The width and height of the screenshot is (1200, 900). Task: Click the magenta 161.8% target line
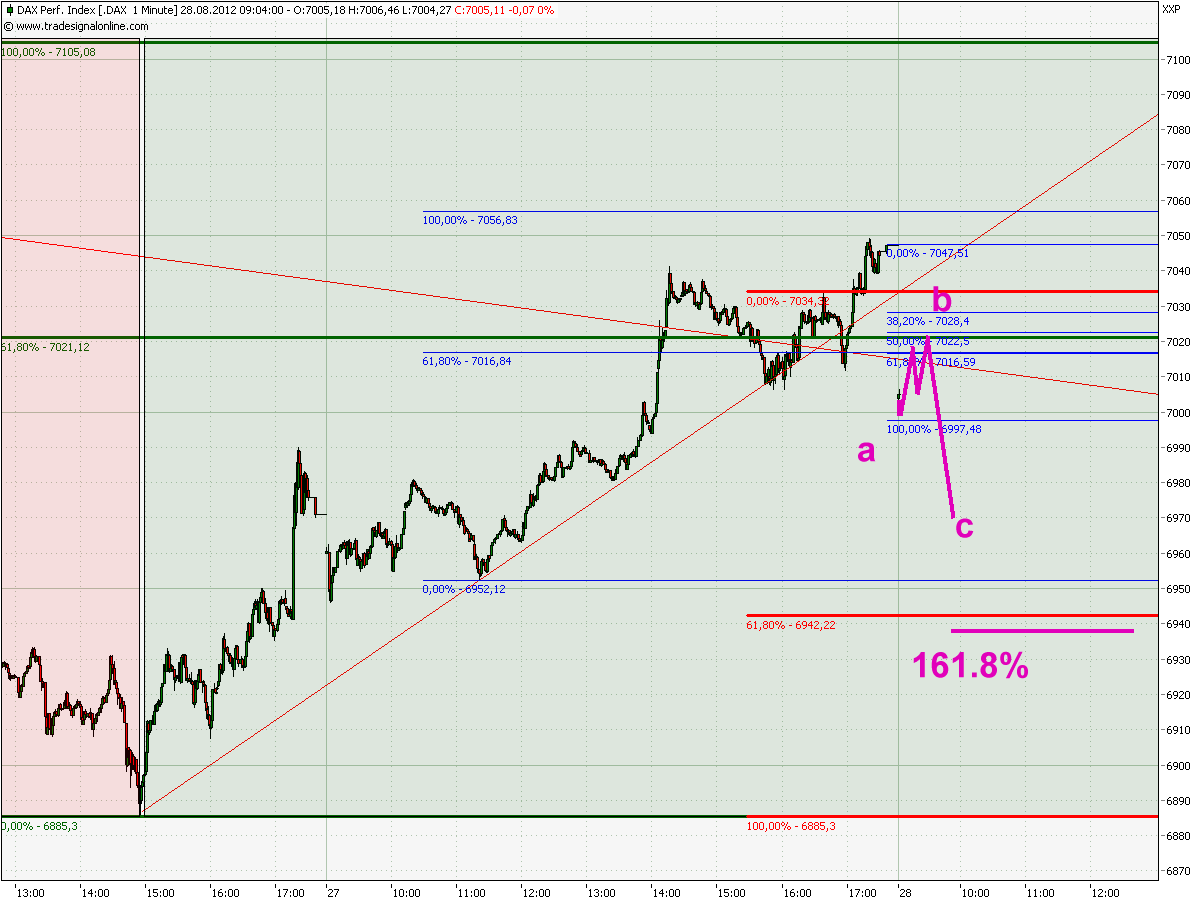(1042, 630)
